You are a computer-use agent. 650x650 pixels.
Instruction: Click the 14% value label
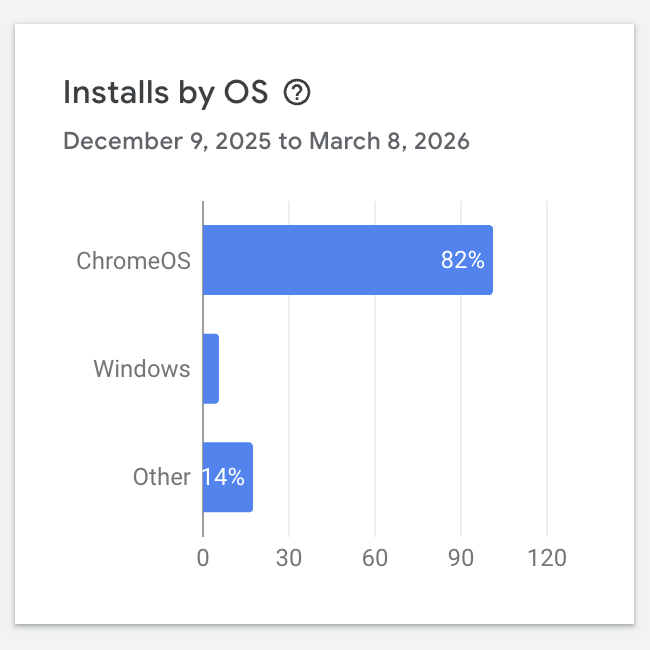(x=226, y=477)
